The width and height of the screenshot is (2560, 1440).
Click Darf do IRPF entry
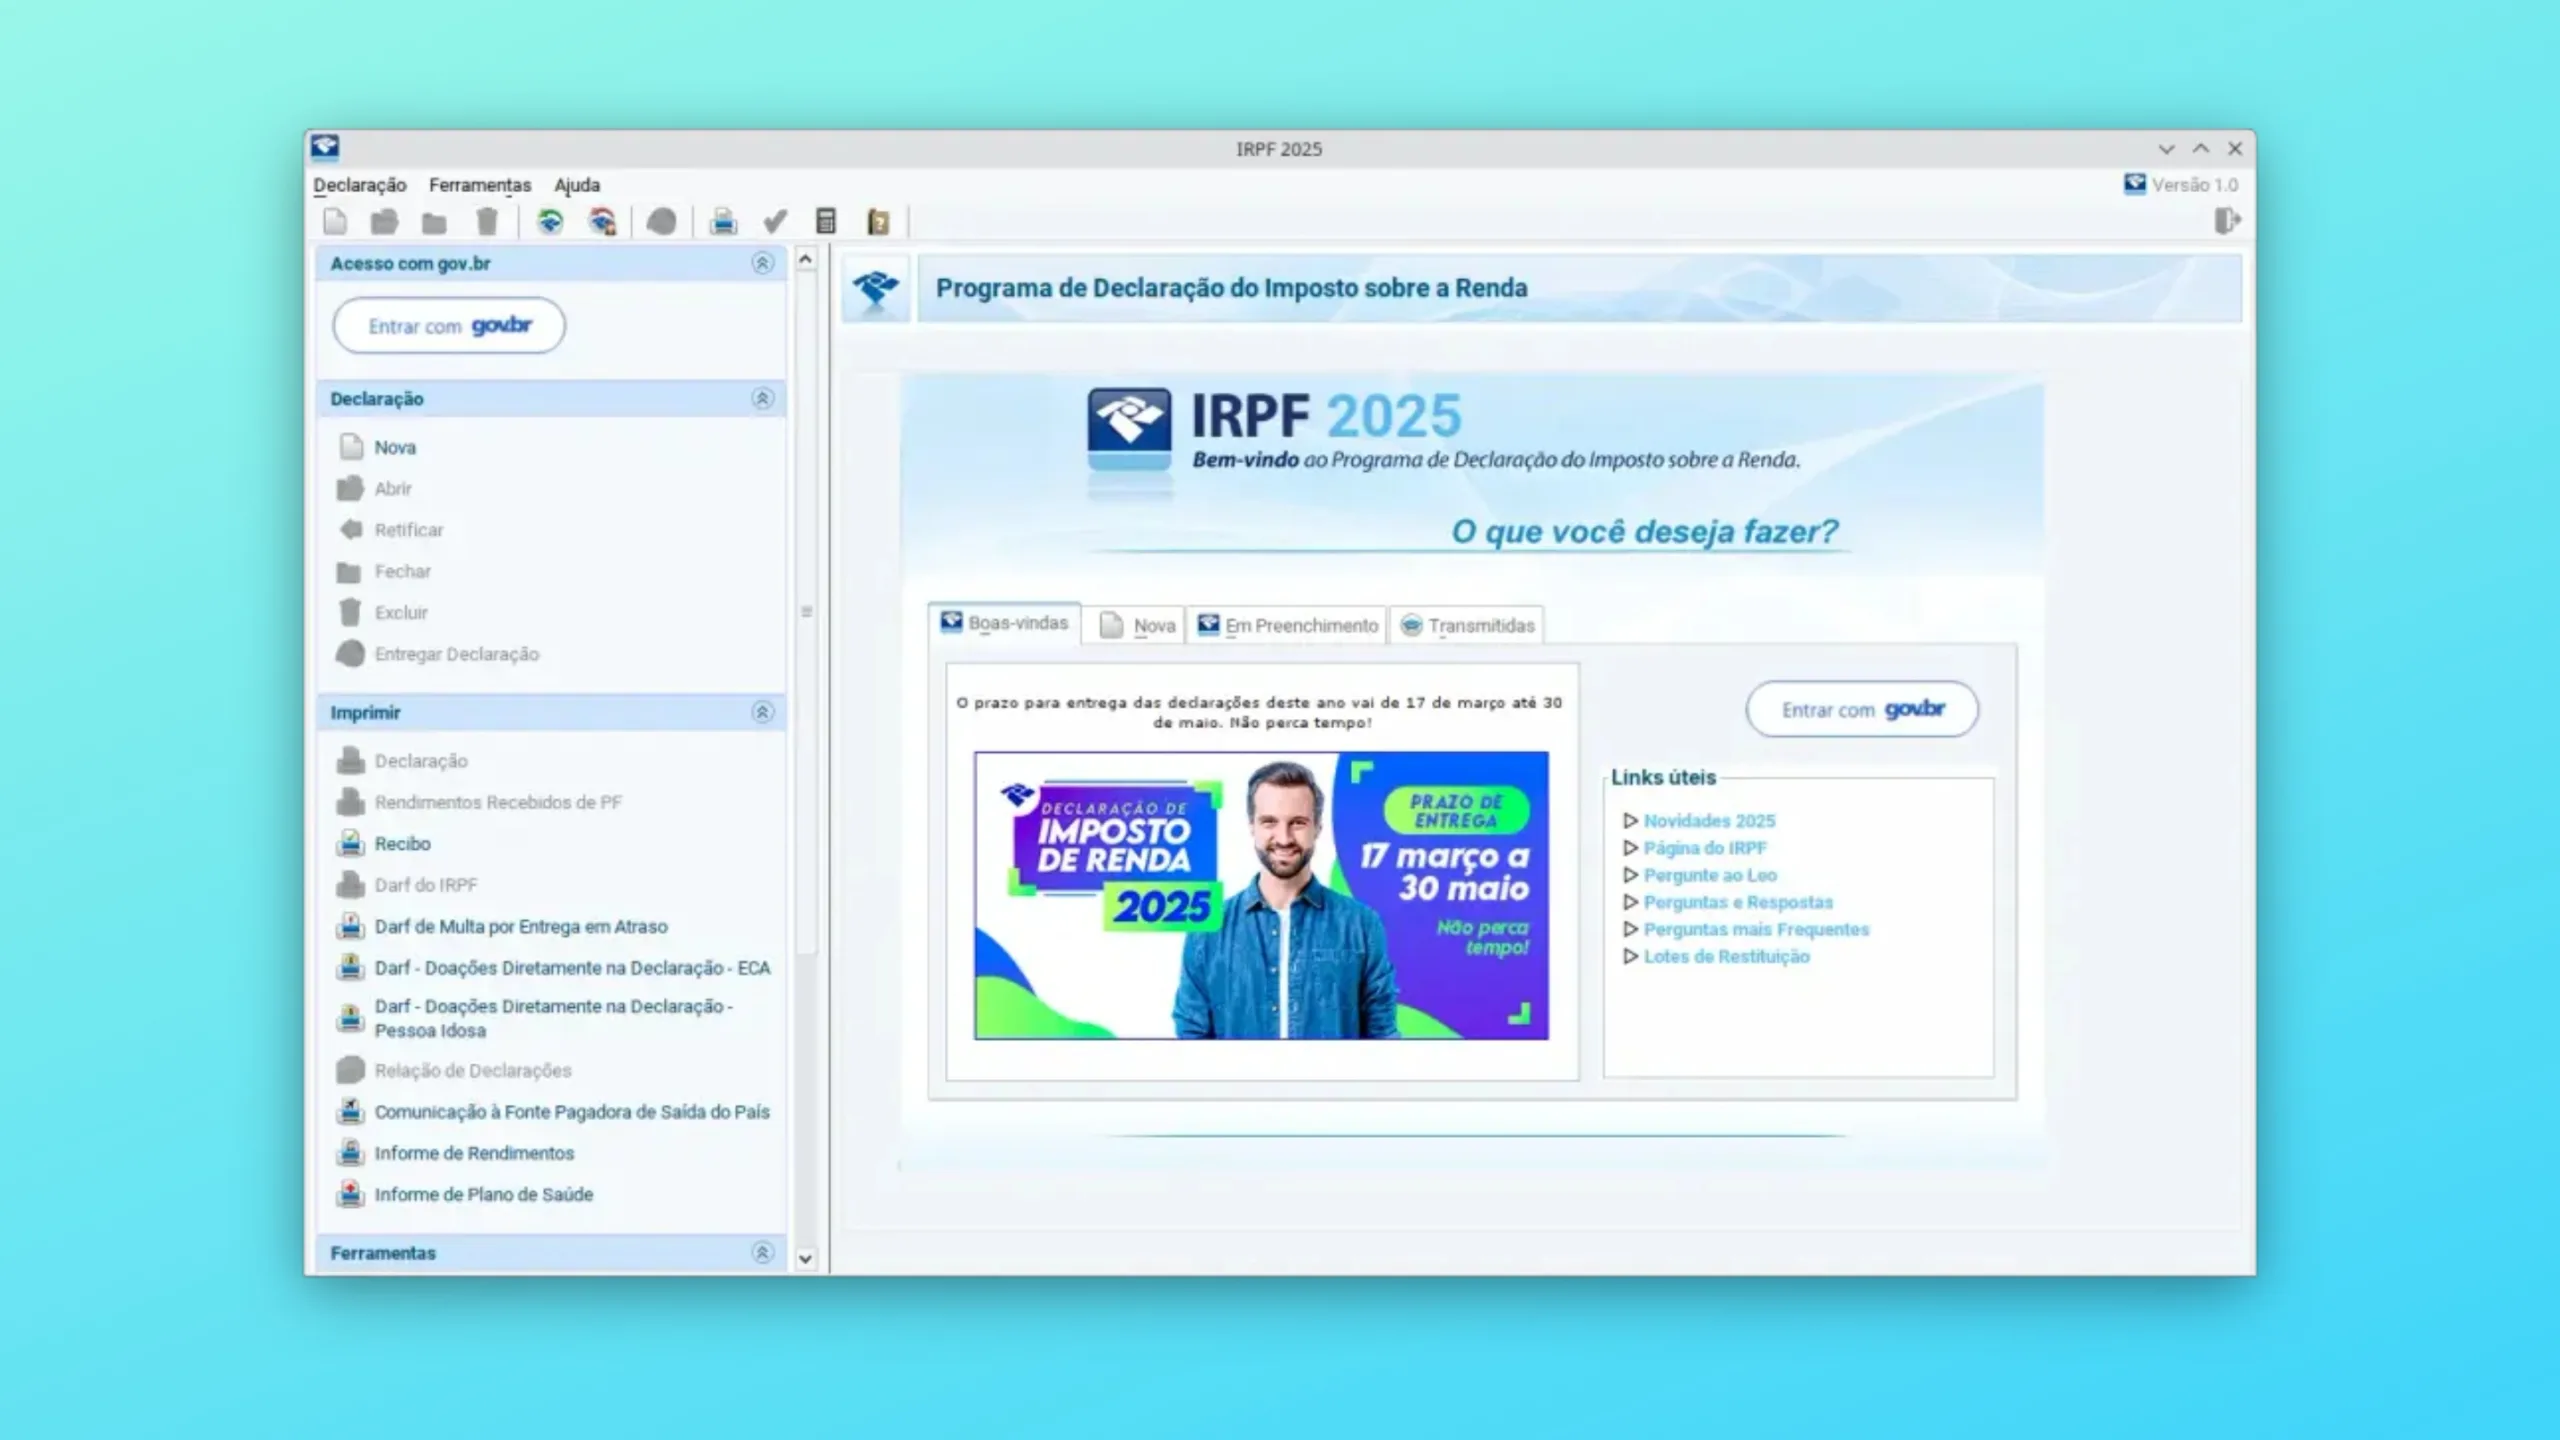[426, 885]
